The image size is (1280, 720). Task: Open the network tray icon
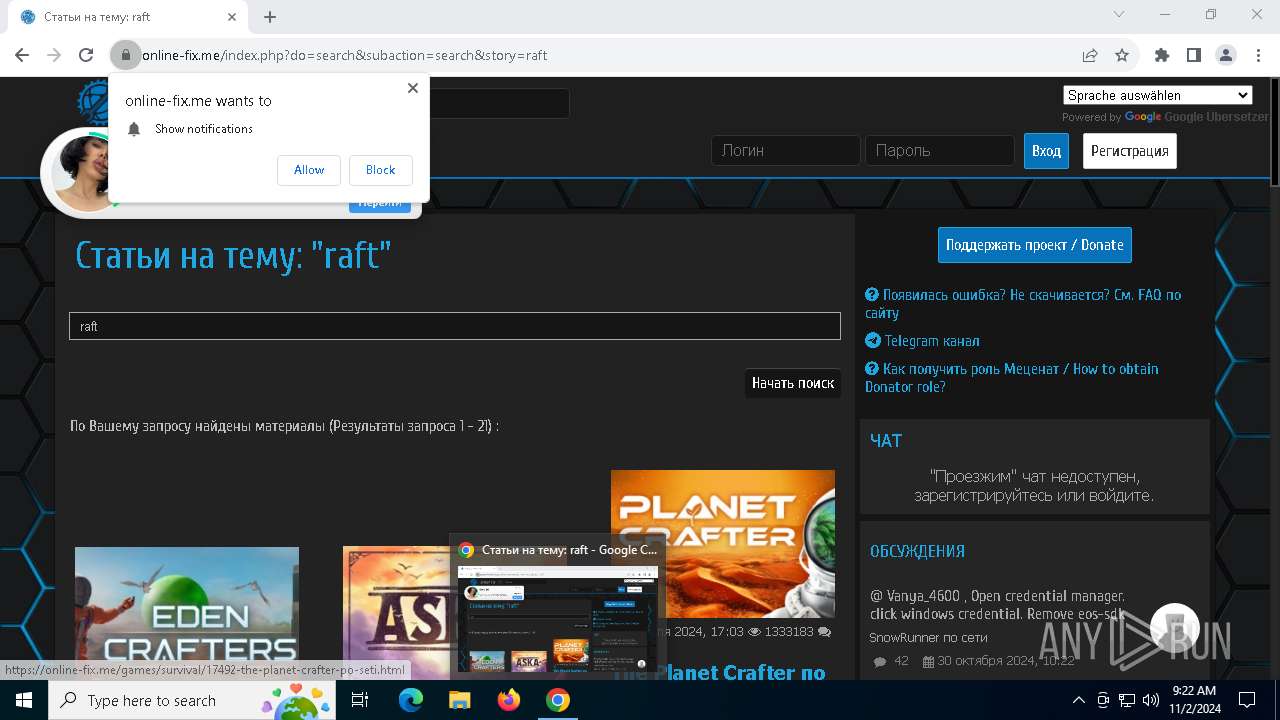pos(1127,700)
